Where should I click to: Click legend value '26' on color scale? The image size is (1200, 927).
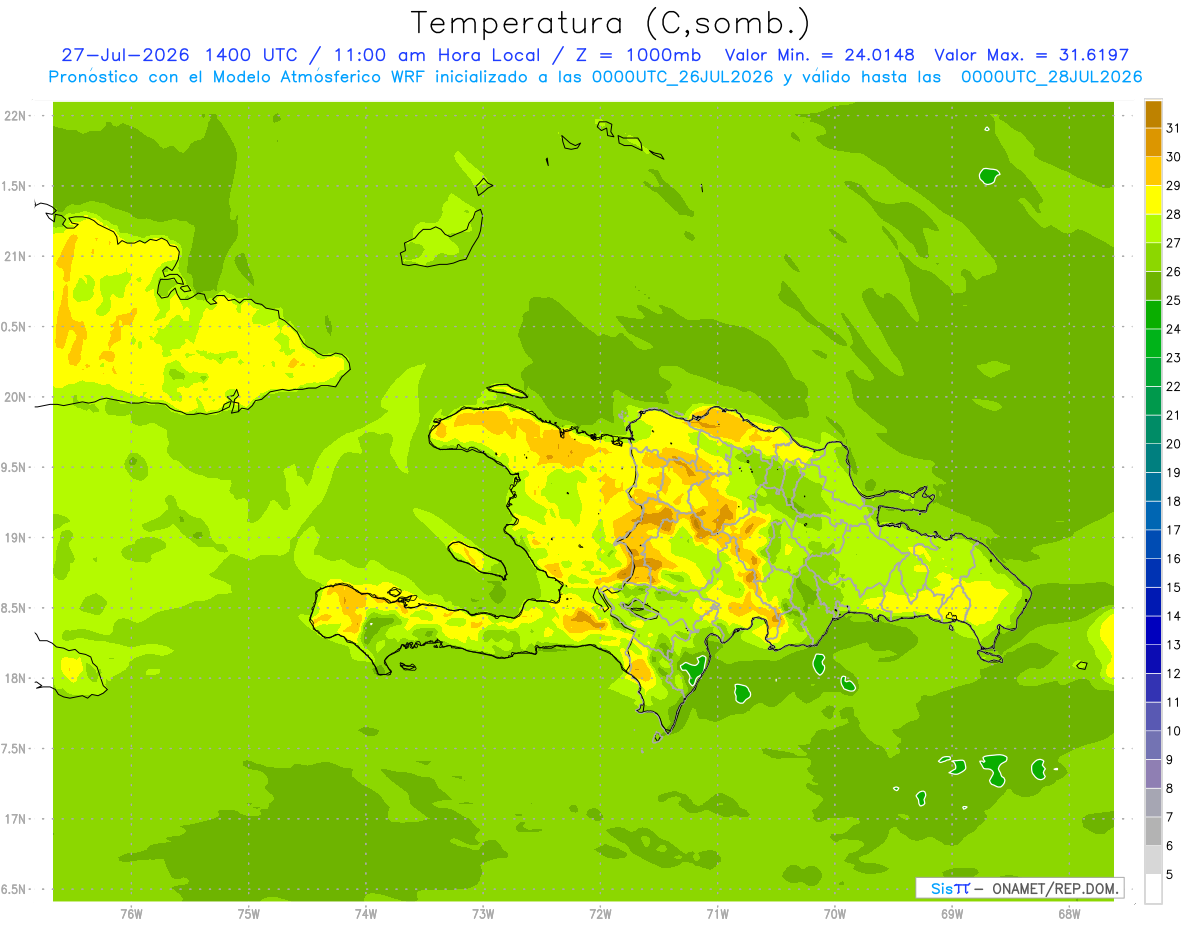coord(1173,272)
